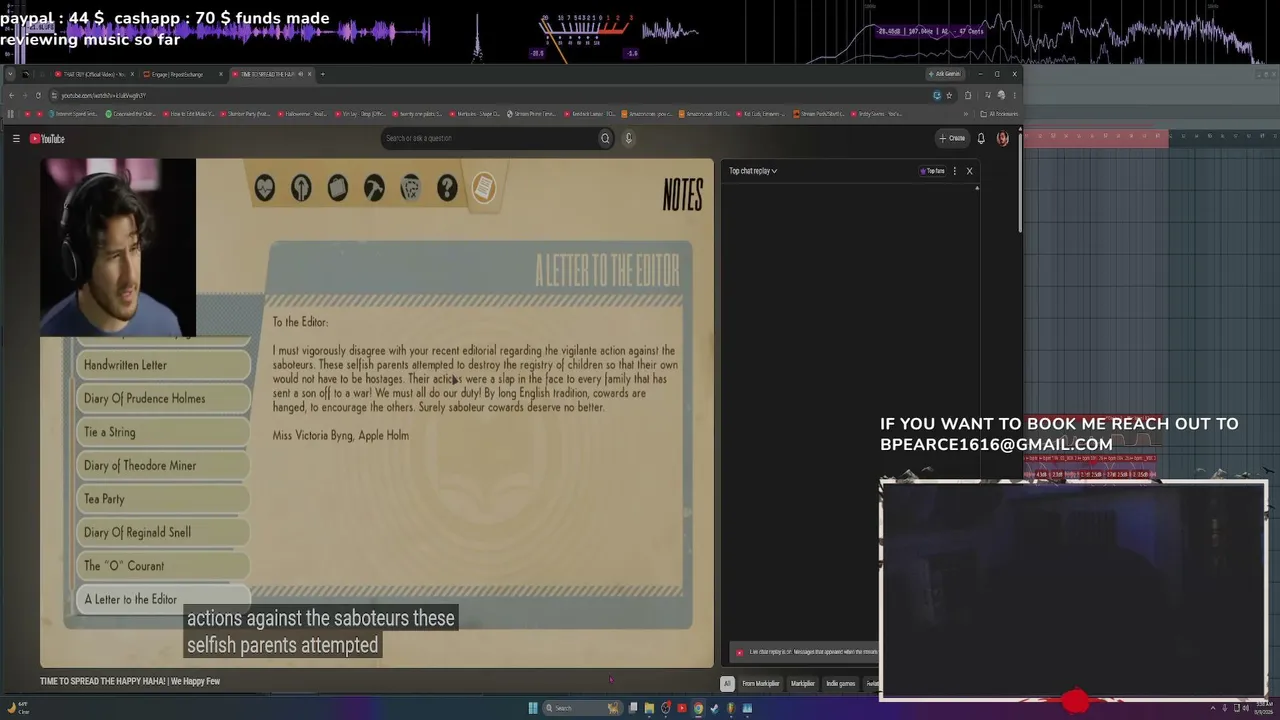Select the From Markiplier filter chip

[760, 684]
